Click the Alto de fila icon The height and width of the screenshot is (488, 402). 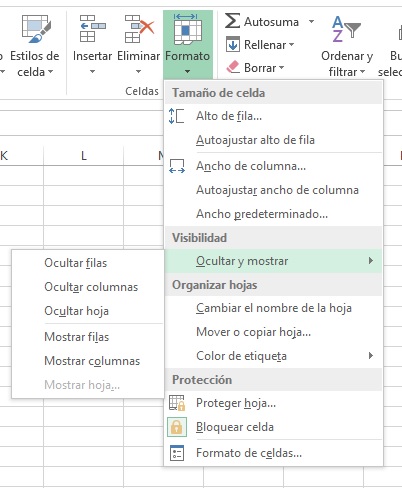[176, 116]
